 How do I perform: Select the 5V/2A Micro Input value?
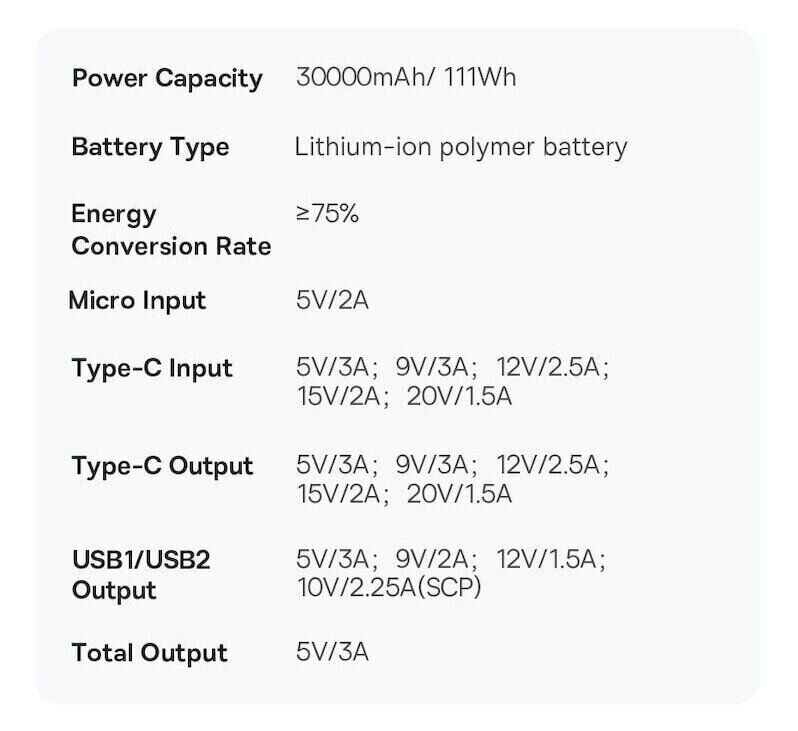pyautogui.click(x=332, y=301)
